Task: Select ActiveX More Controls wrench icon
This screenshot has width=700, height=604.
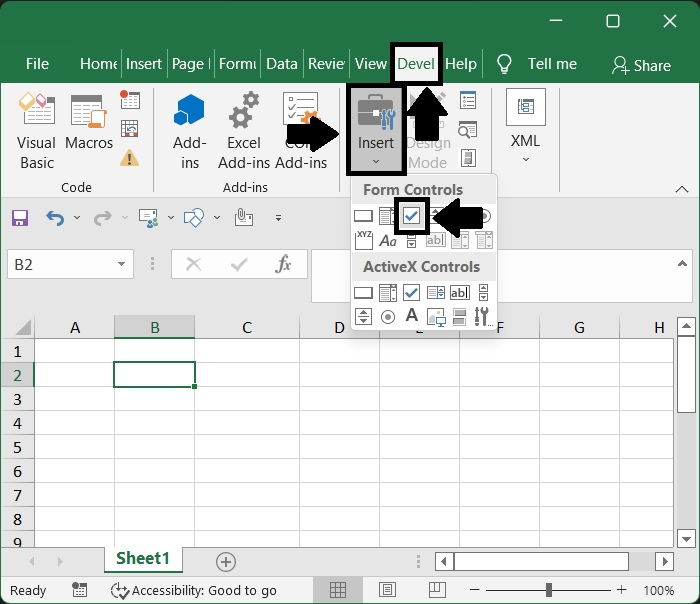Action: point(483,317)
